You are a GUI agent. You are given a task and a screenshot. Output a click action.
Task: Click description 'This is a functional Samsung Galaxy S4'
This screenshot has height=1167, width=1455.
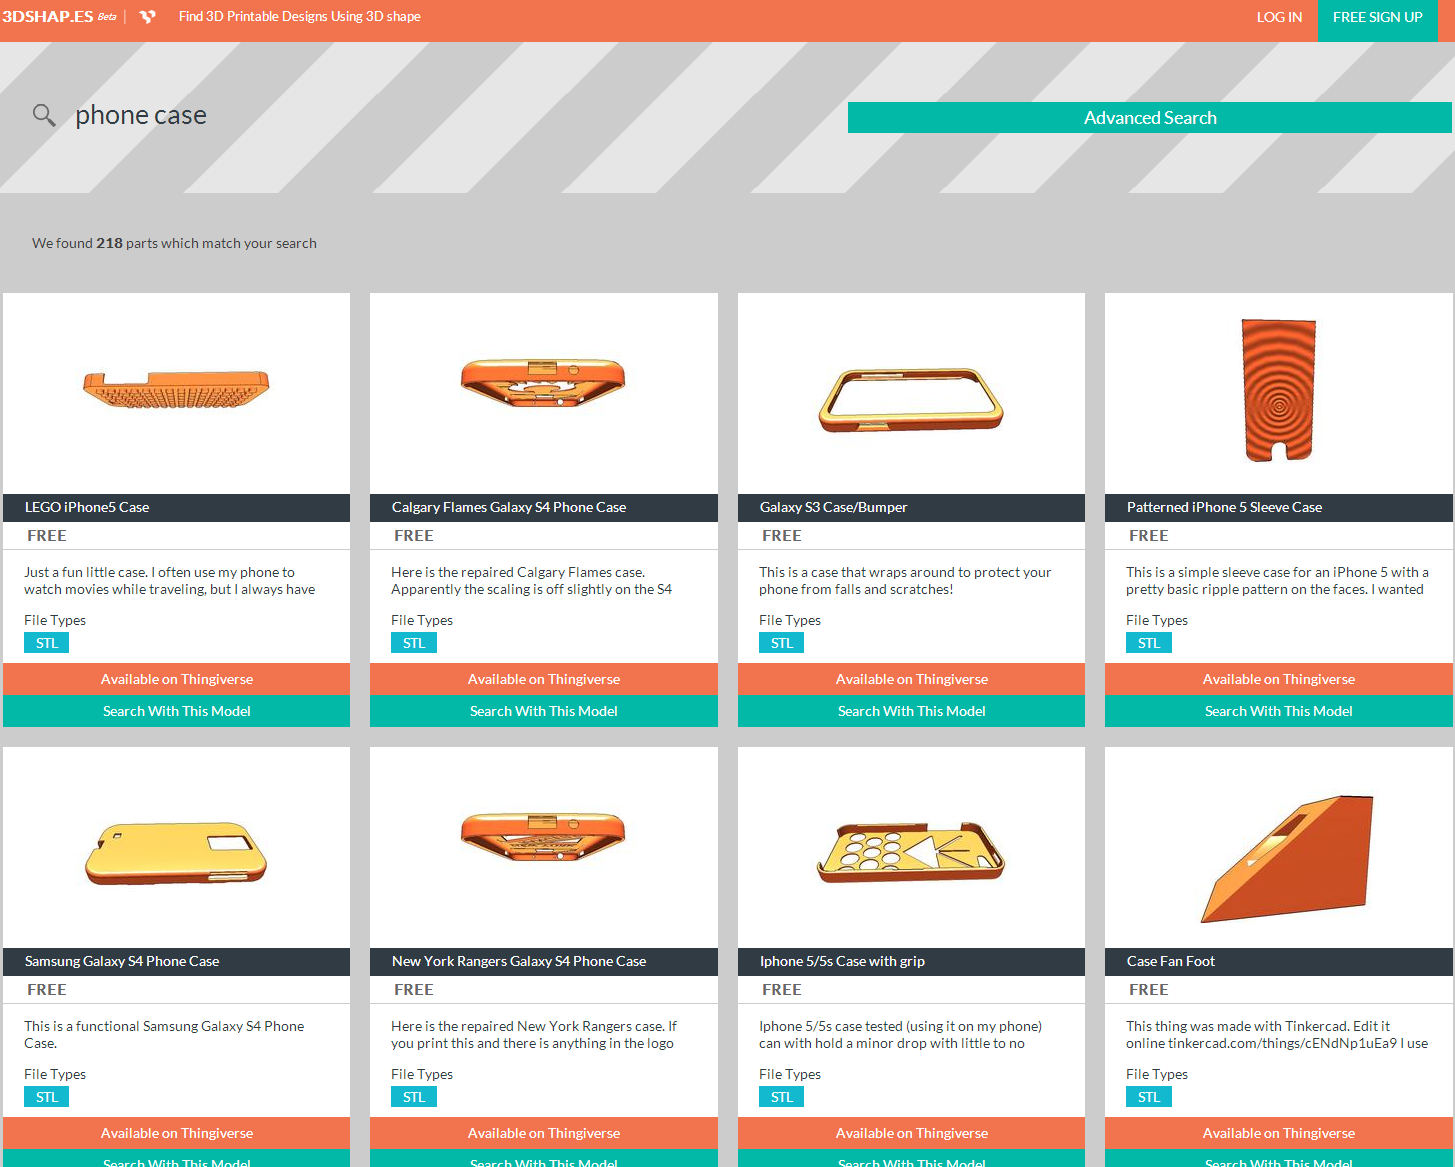[164, 1035]
